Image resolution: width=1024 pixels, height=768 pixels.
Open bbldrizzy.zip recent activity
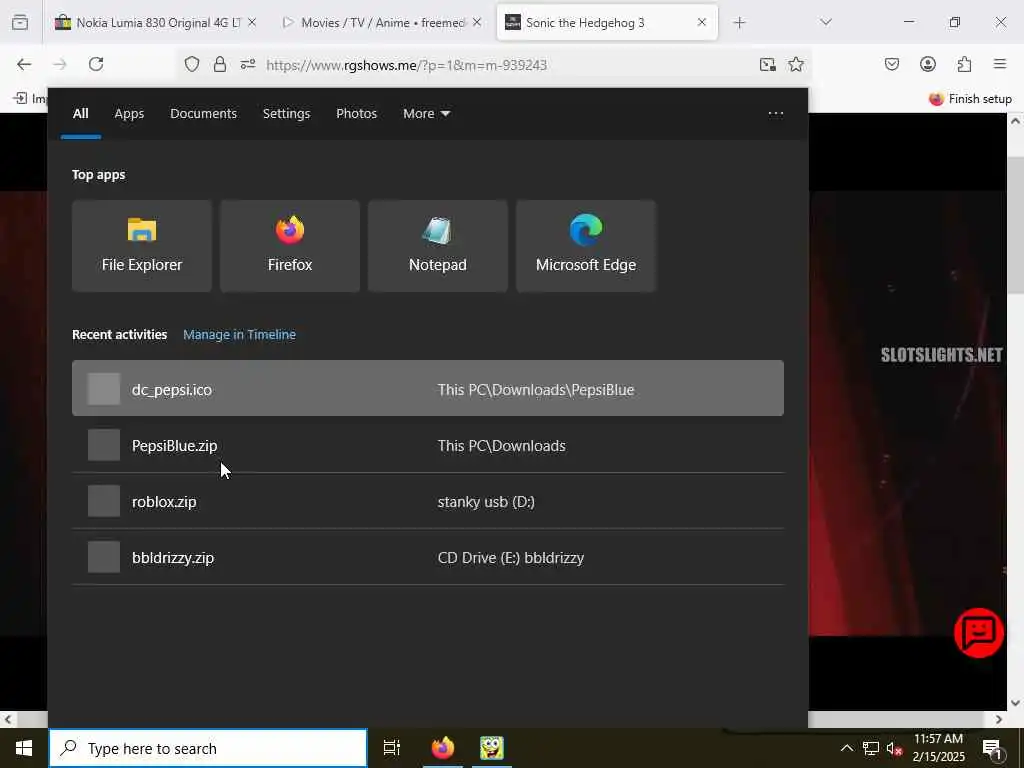coord(428,558)
